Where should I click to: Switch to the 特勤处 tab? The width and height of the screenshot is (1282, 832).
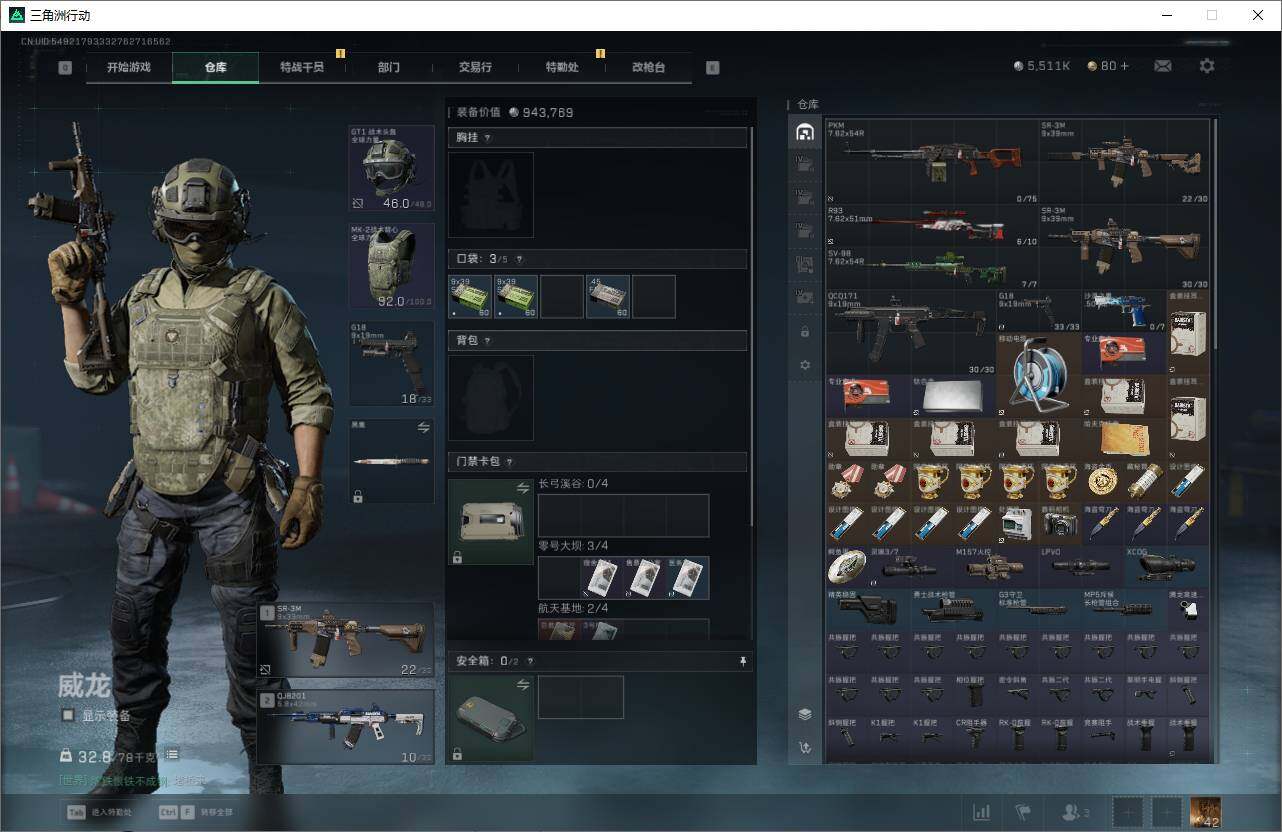pos(562,67)
